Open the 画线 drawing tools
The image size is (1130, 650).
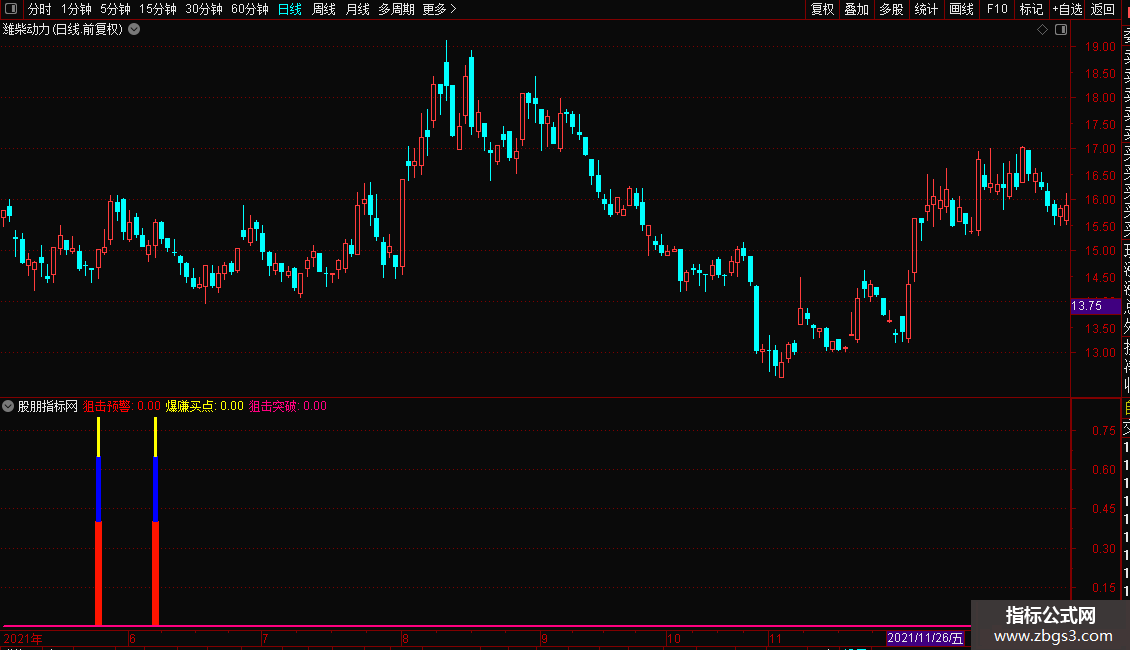coord(961,9)
